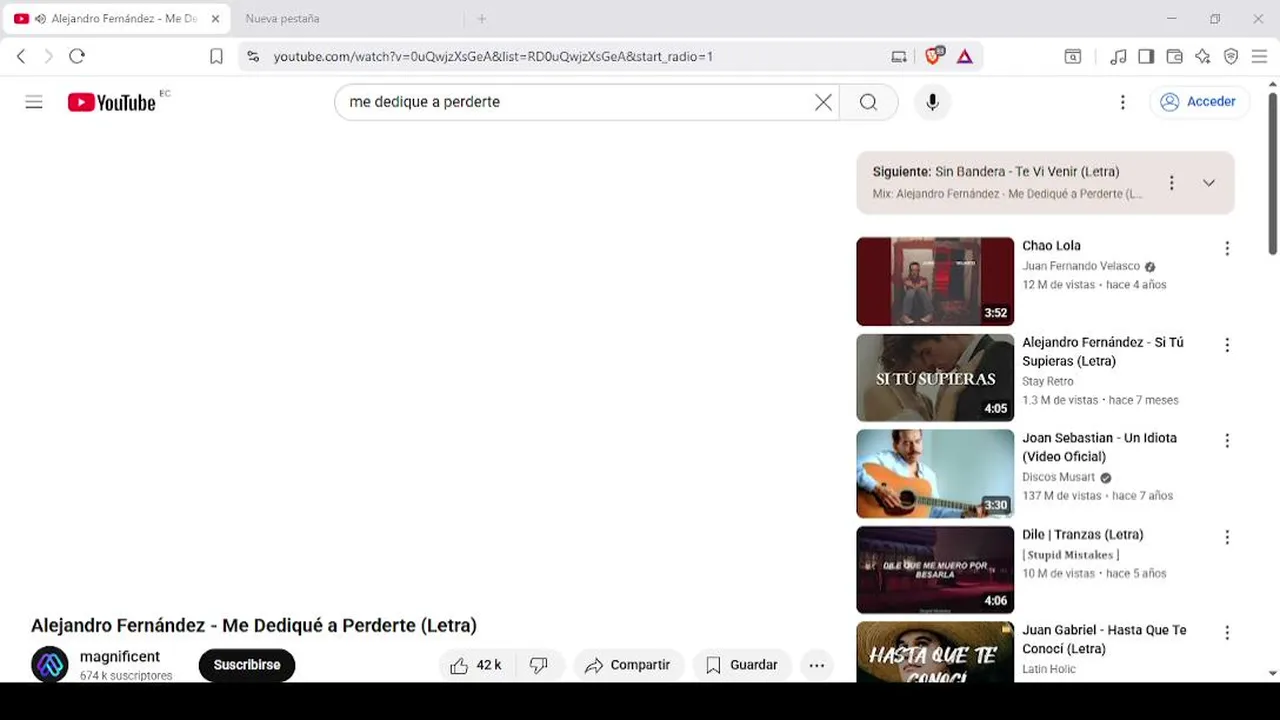Image resolution: width=1280 pixels, height=720 pixels.
Task: Expand the mix playlist panel chevron
Action: pyautogui.click(x=1208, y=183)
